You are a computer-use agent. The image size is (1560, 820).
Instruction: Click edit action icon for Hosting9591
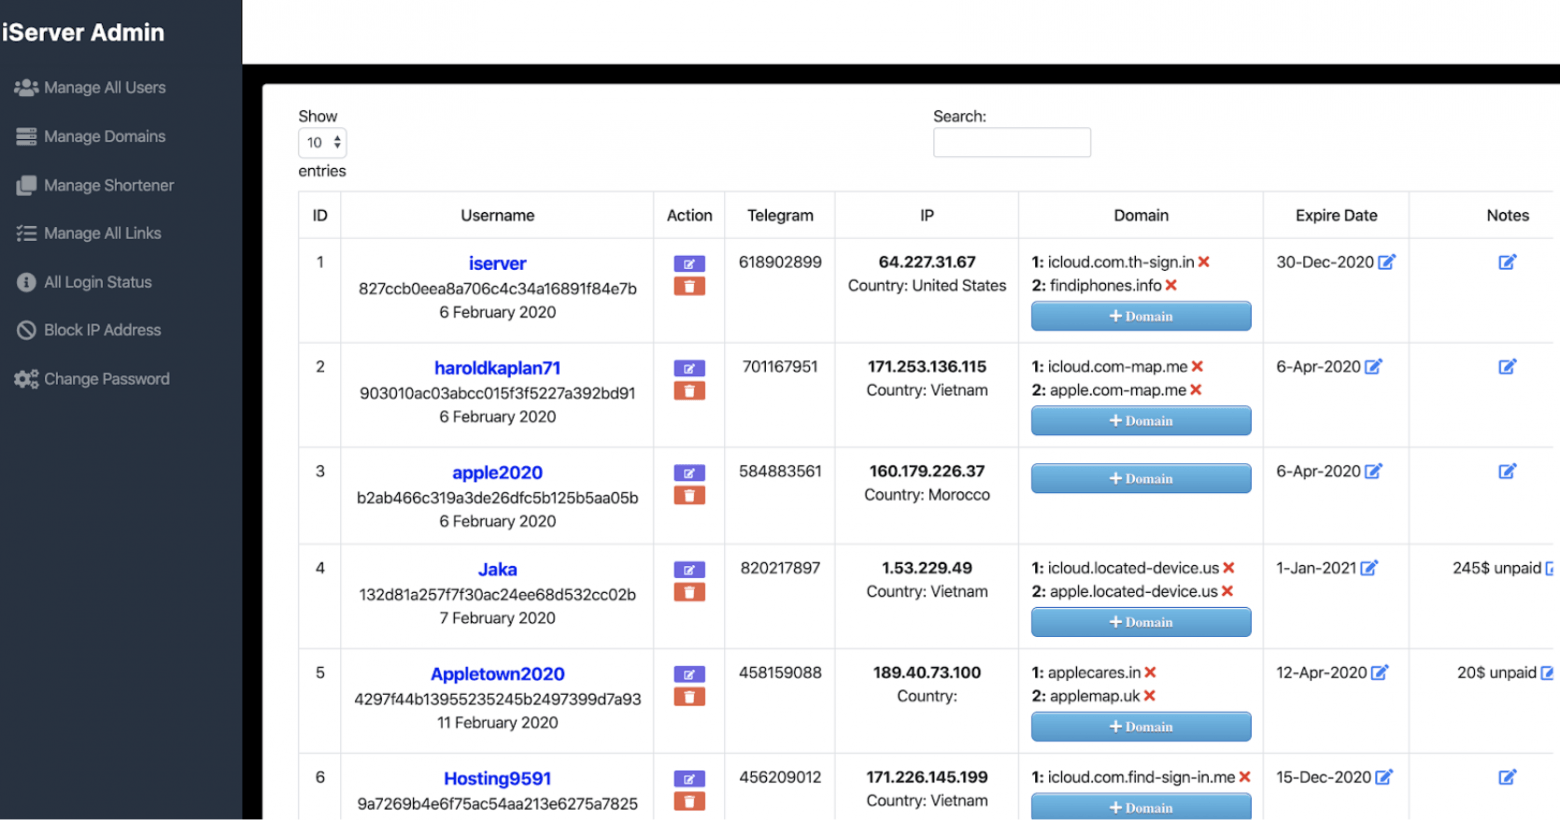coord(689,779)
